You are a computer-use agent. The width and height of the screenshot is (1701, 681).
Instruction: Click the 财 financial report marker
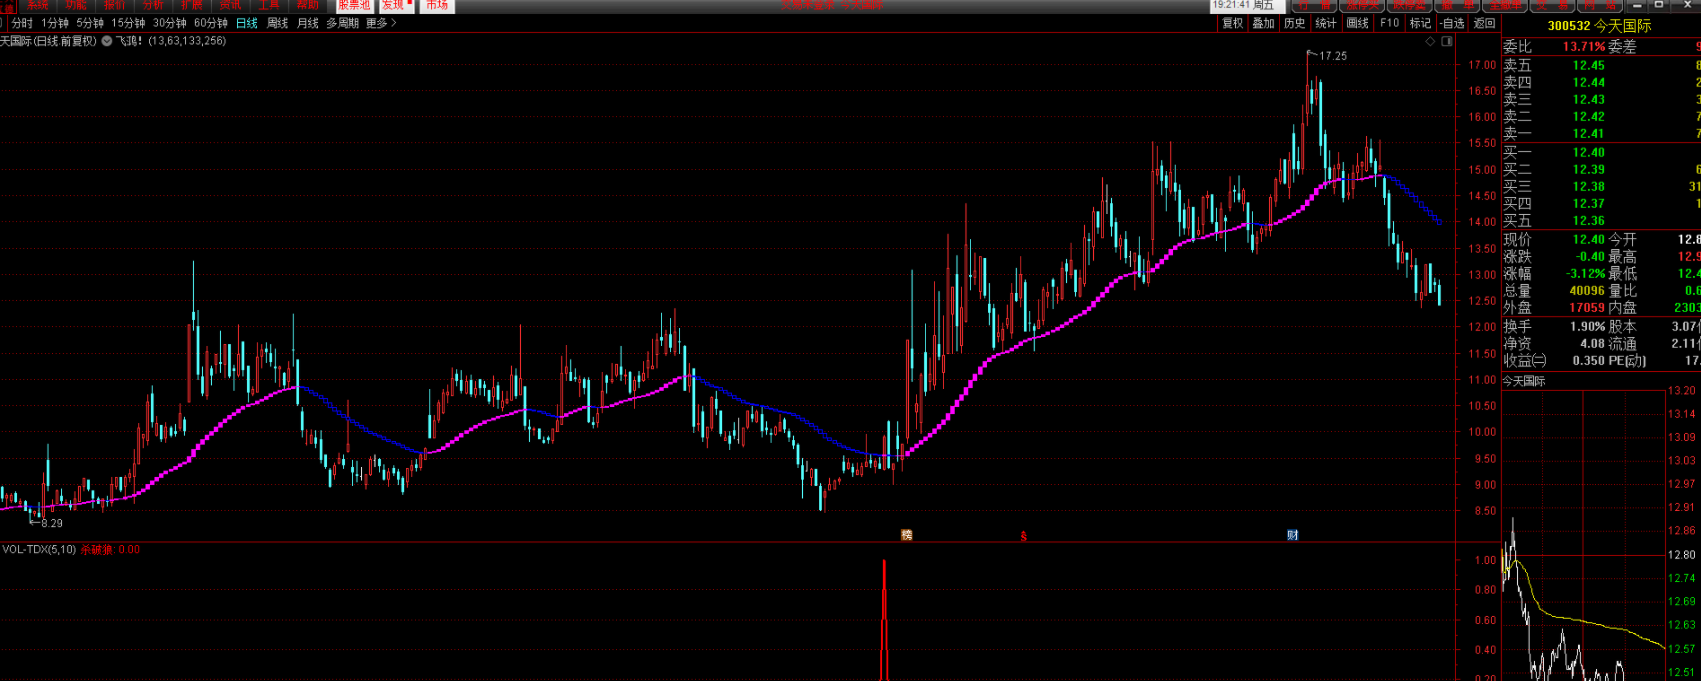[x=1292, y=535]
